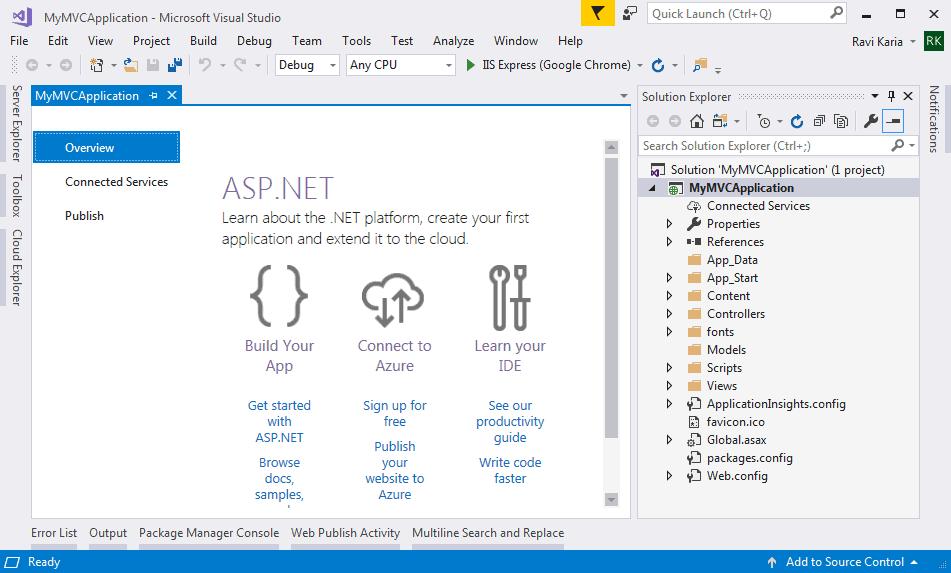Screen dimensions: 951x573
Task: Expand the Controllers folder
Action: point(669,313)
